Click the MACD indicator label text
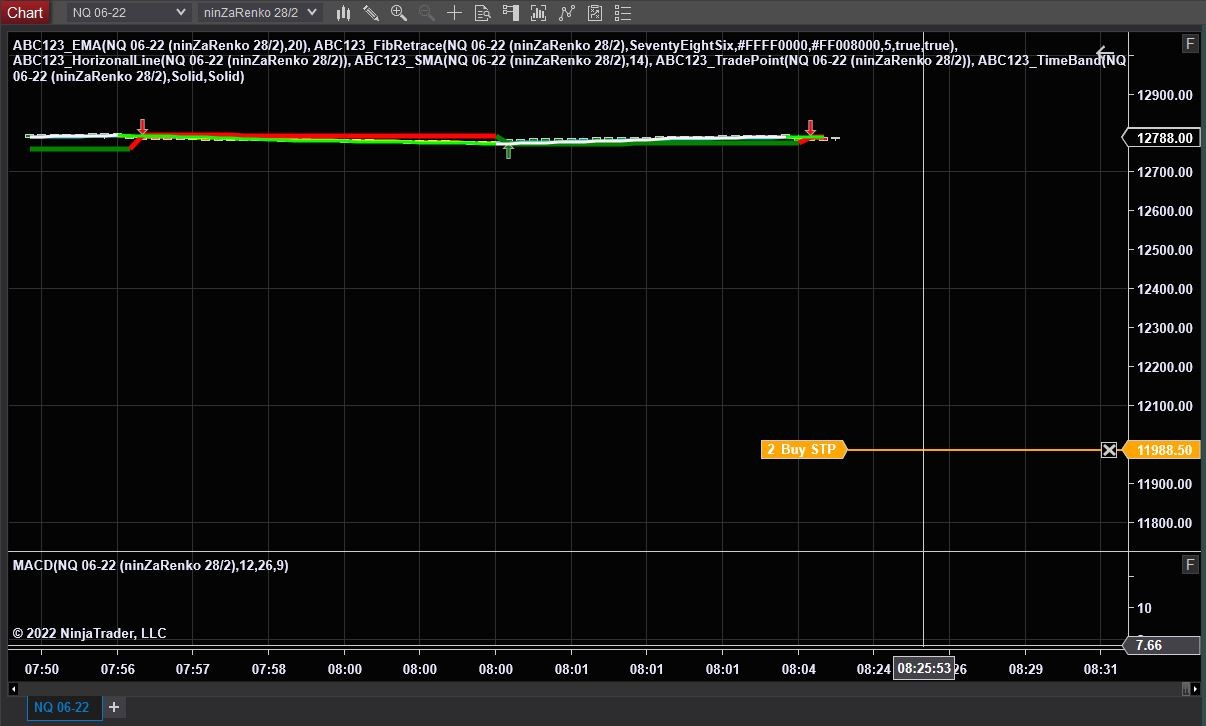This screenshot has width=1206, height=726. (x=151, y=565)
